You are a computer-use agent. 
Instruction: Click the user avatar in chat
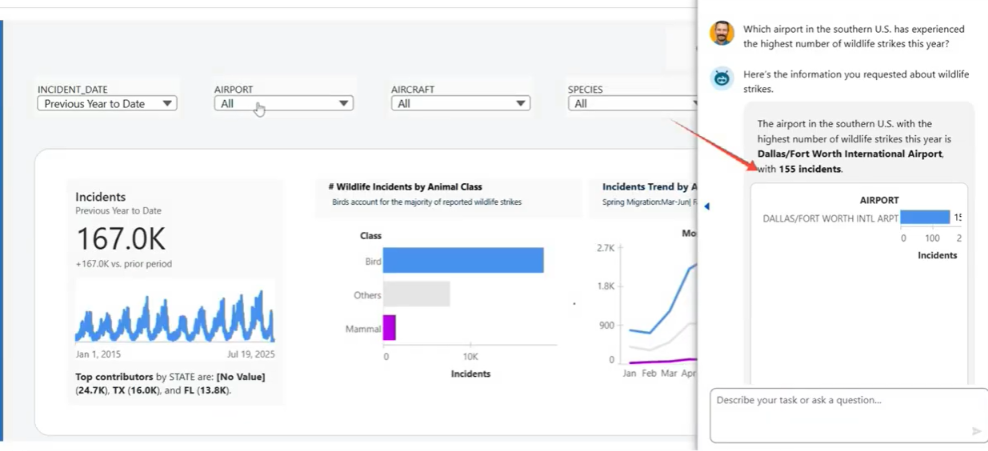[x=722, y=33]
